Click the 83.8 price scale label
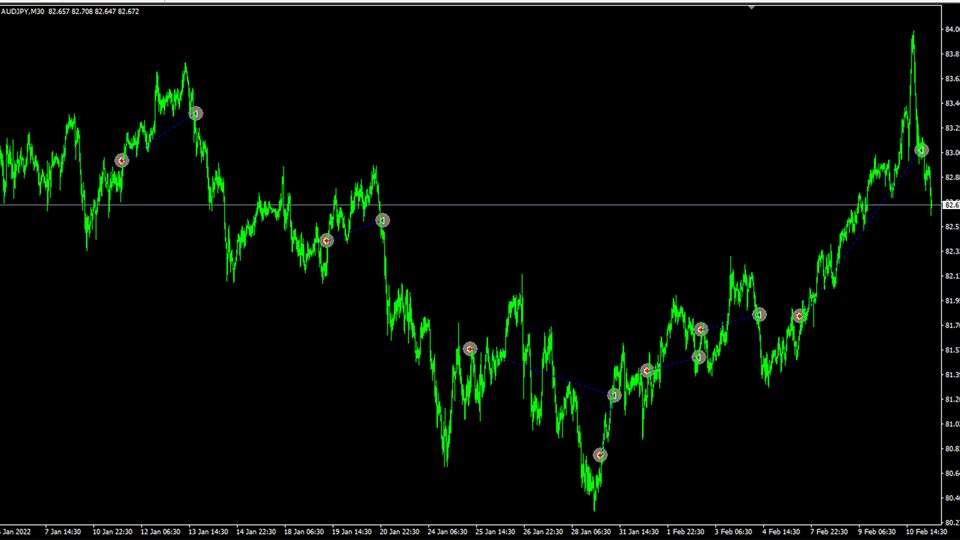The height and width of the screenshot is (540, 960). [952, 54]
